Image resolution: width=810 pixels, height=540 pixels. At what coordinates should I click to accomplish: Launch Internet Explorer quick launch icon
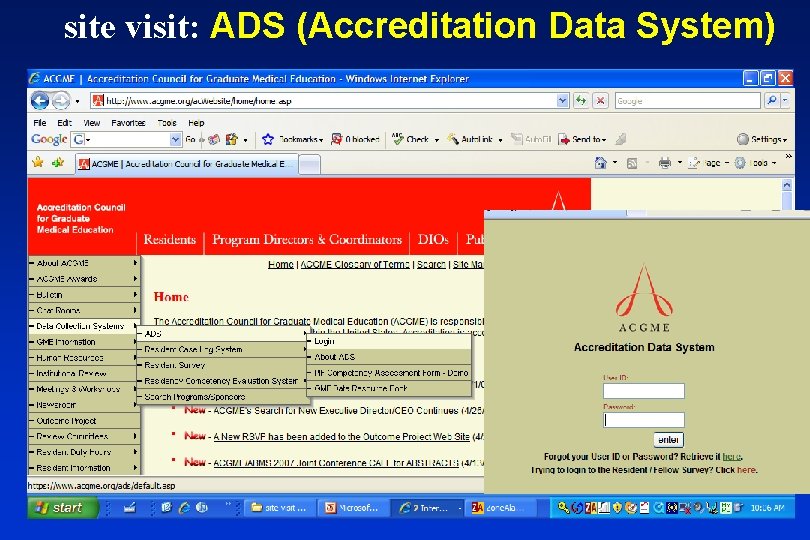point(184,508)
